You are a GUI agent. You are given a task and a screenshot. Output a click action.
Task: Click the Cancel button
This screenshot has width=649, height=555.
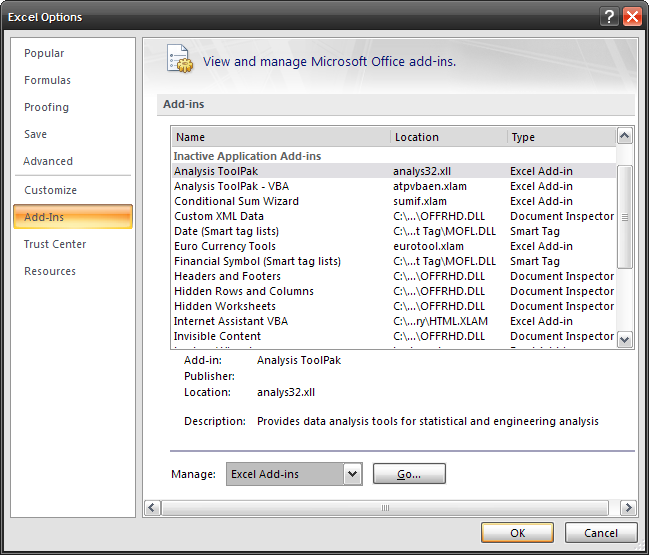pos(601,533)
